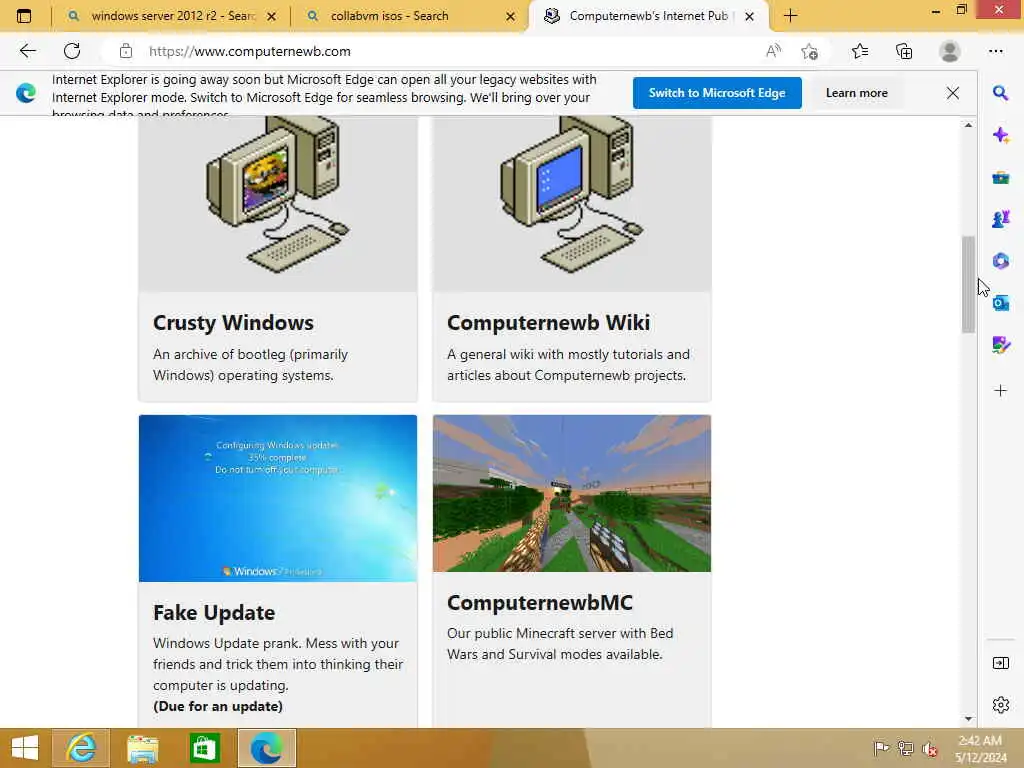Open Settings and more ellipsis menu
The height and width of the screenshot is (768, 1024).
[x=996, y=51]
